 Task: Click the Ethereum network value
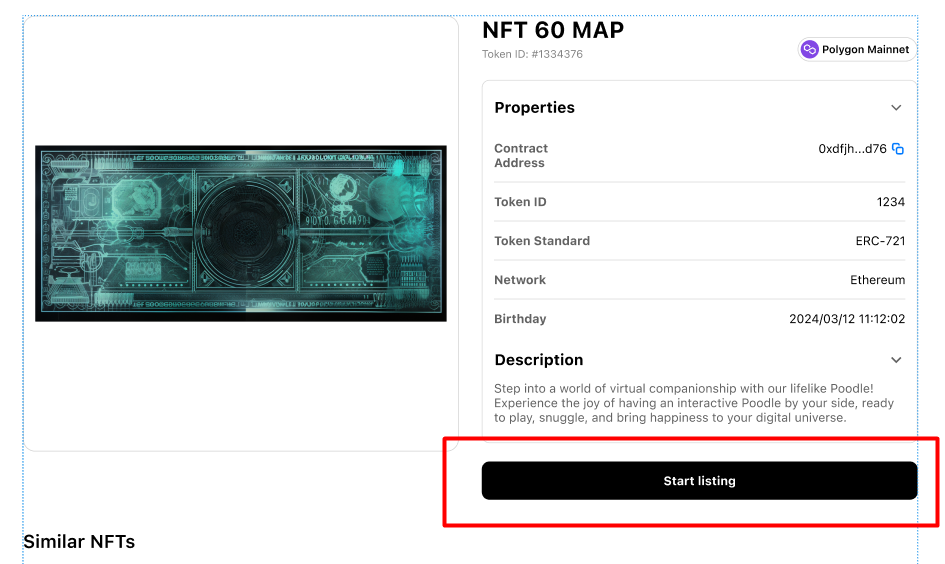coord(877,280)
